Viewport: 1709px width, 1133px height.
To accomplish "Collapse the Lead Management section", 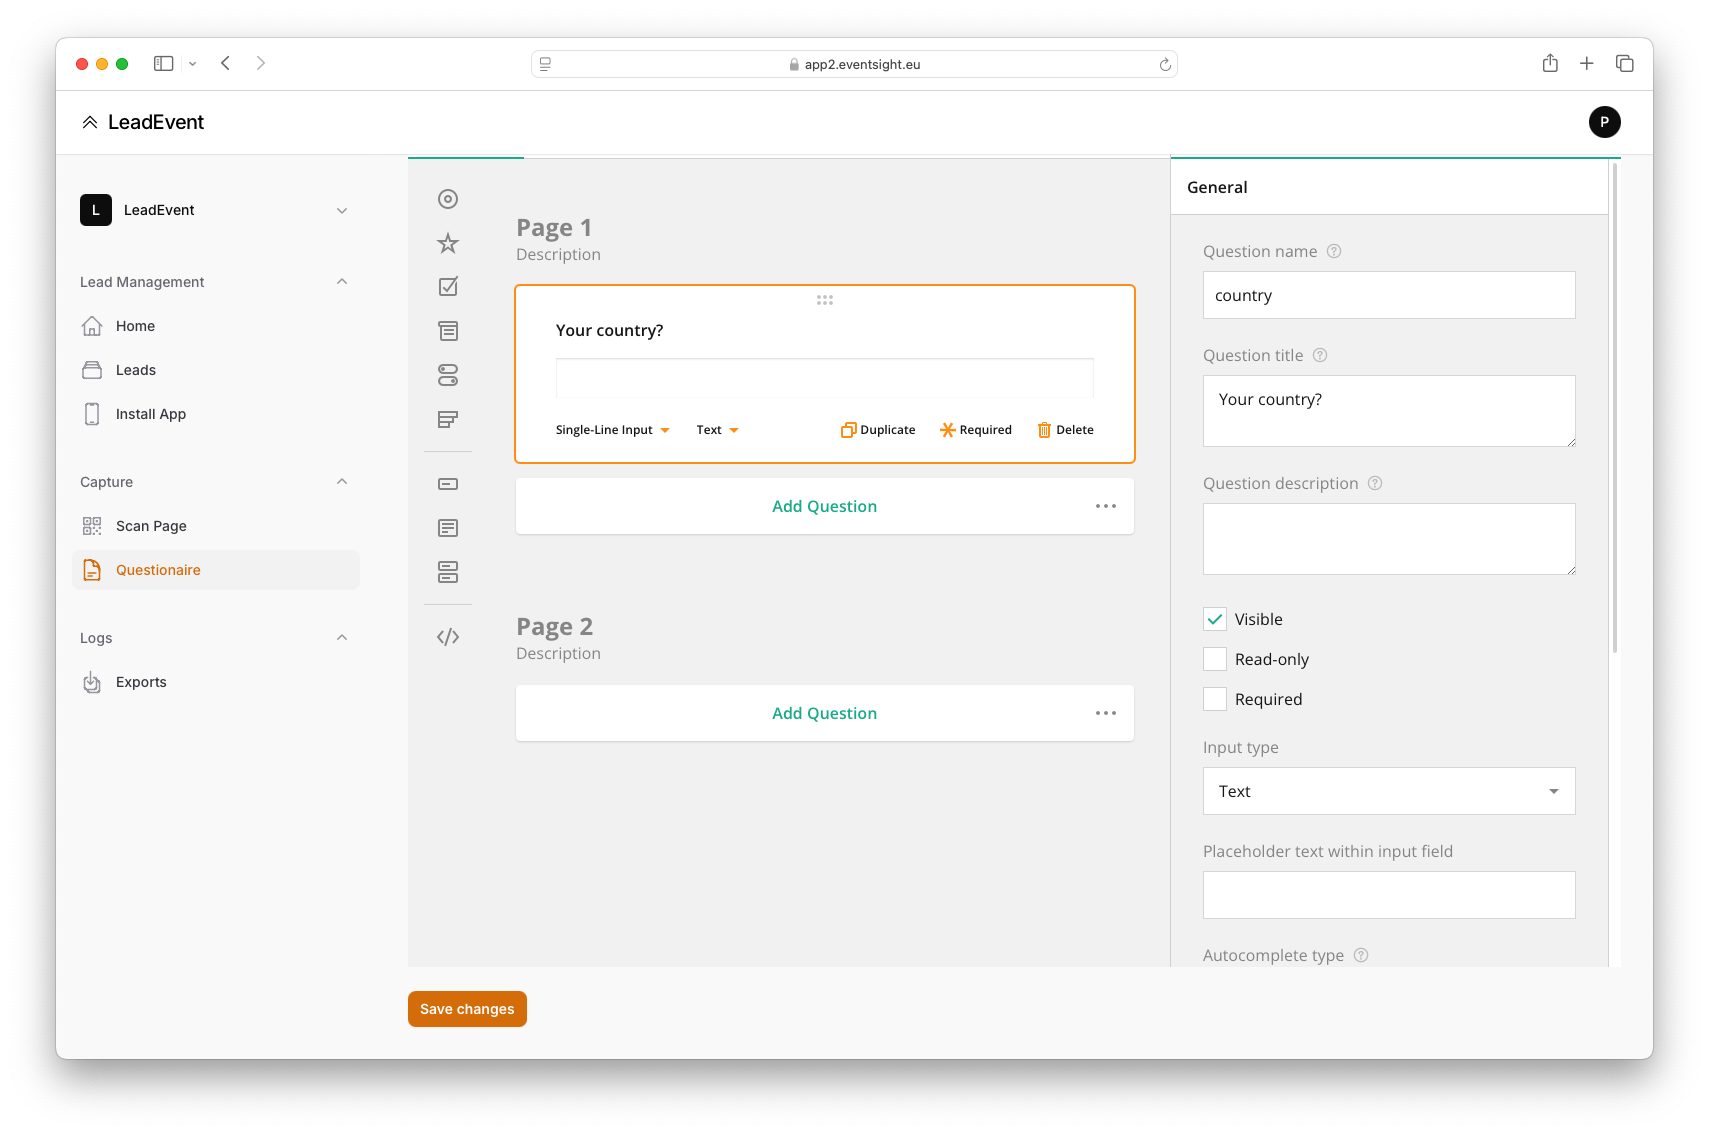I will (342, 282).
